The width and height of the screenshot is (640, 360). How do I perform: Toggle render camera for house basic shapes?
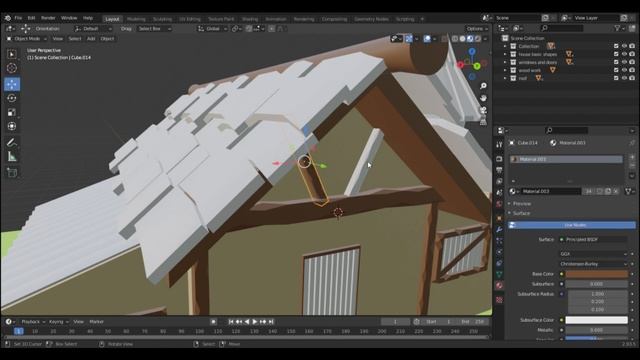pyautogui.click(x=632, y=54)
